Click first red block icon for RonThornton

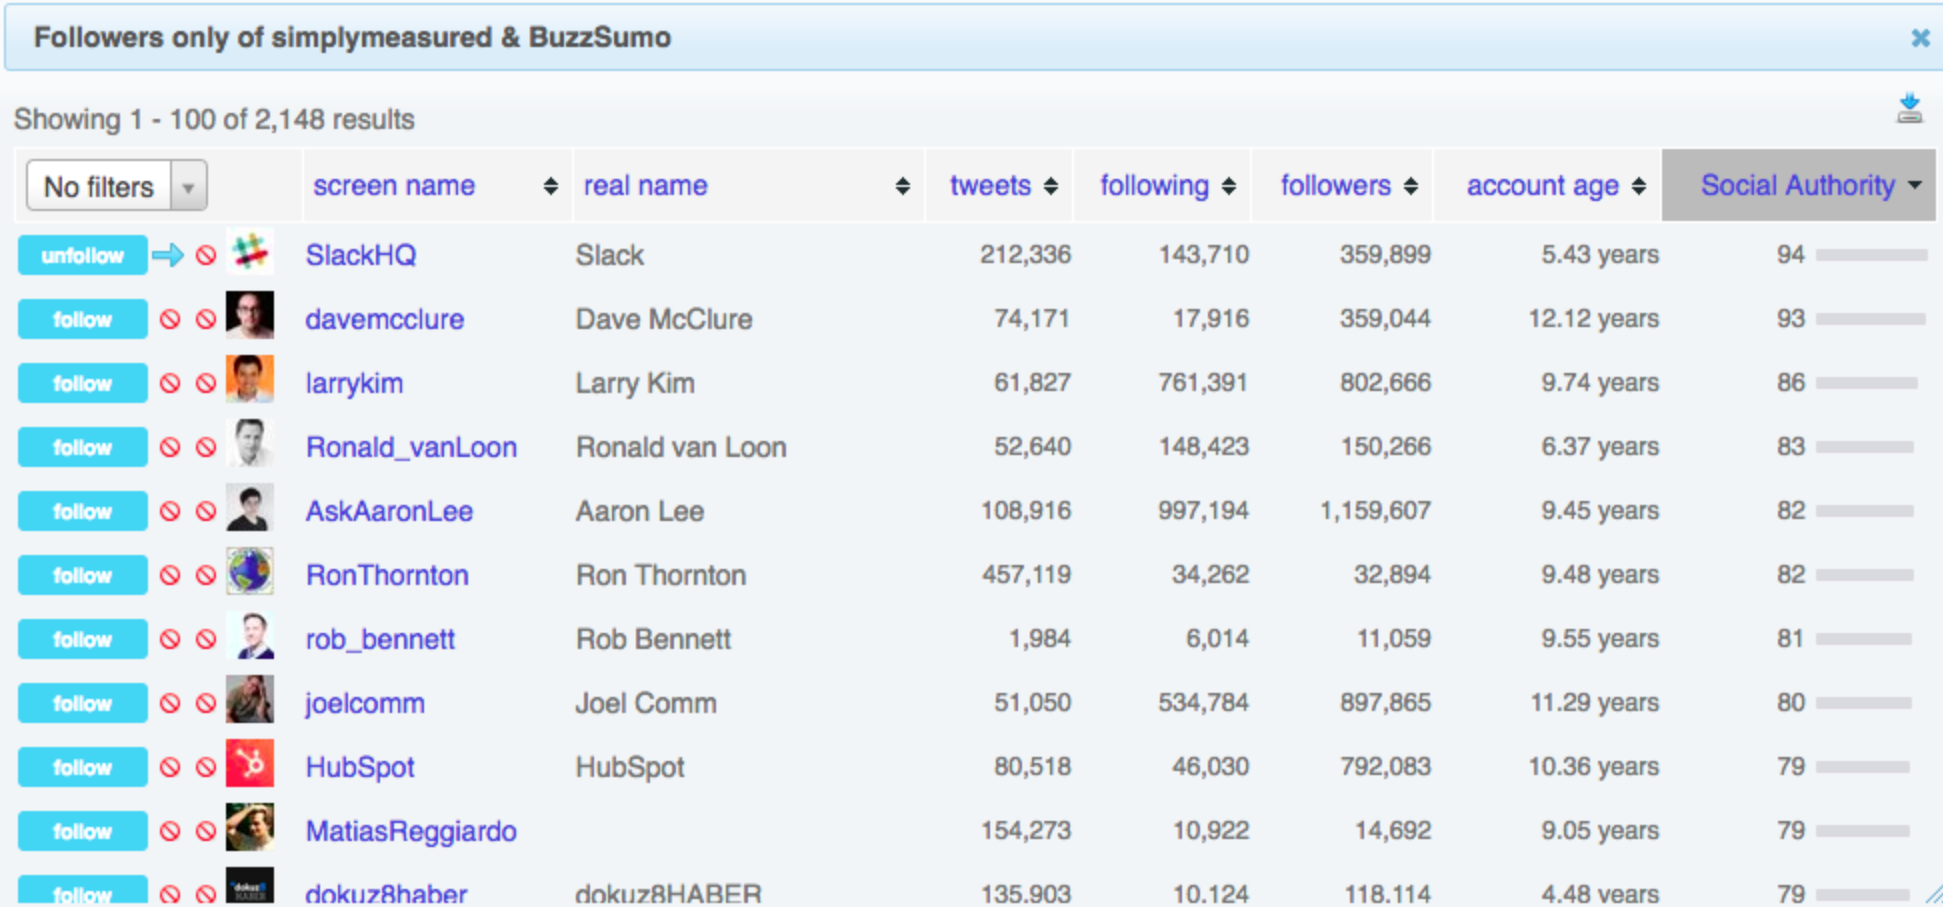click(x=170, y=575)
